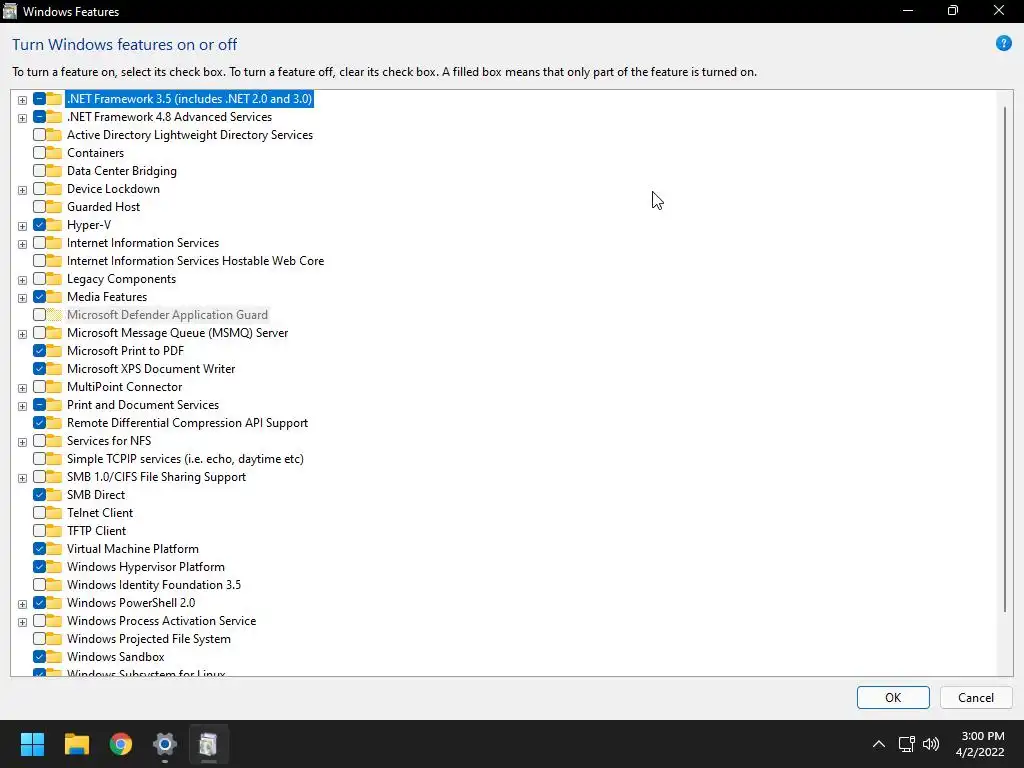Show hidden icons tray chevron
Image resolution: width=1024 pixels, height=768 pixels.
[879, 744]
